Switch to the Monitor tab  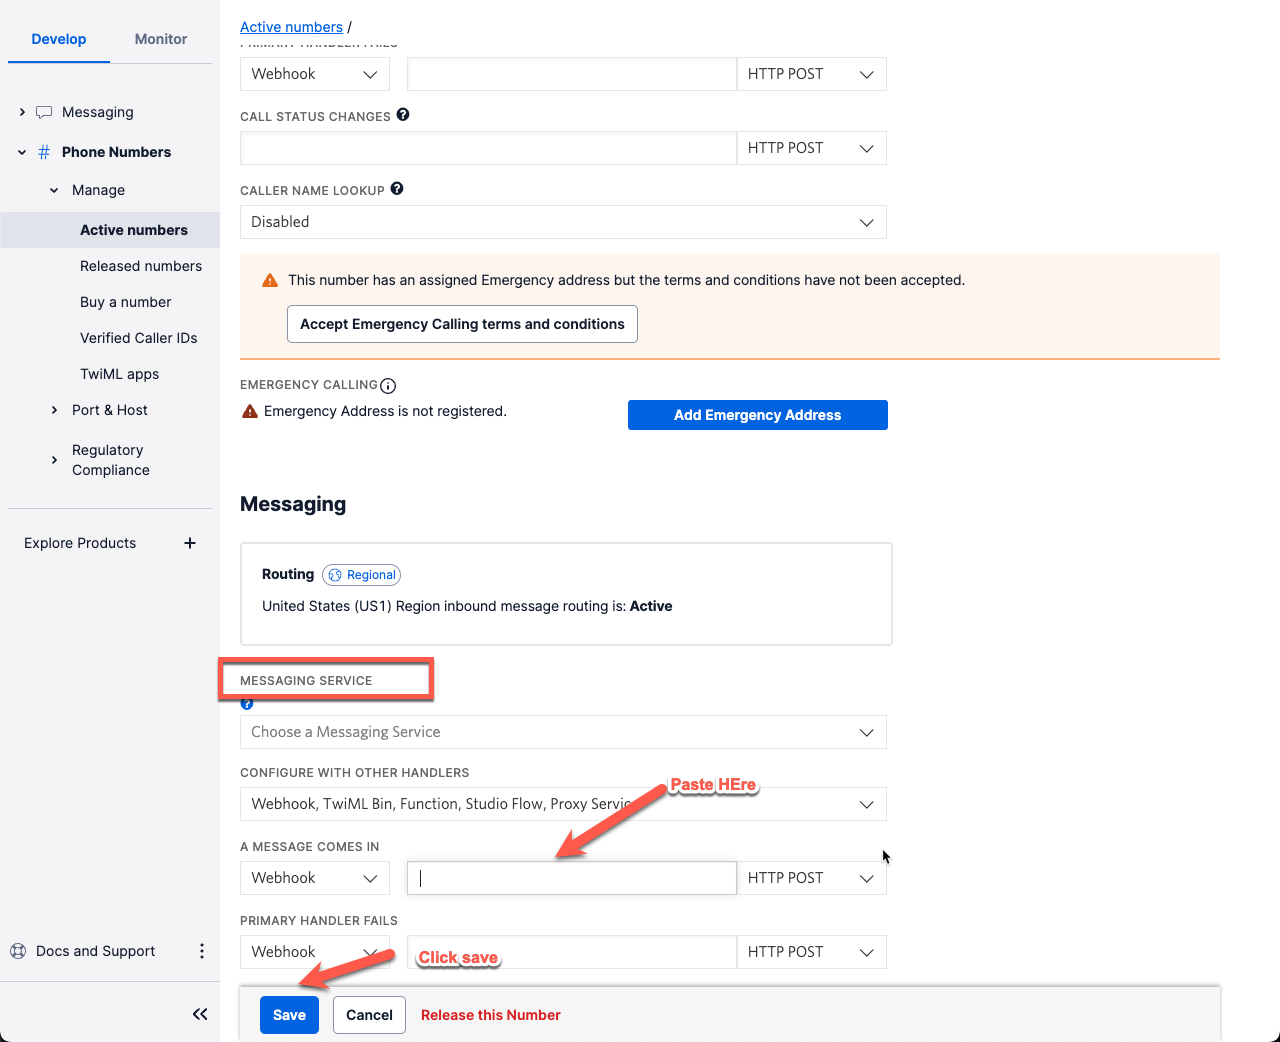tap(161, 39)
